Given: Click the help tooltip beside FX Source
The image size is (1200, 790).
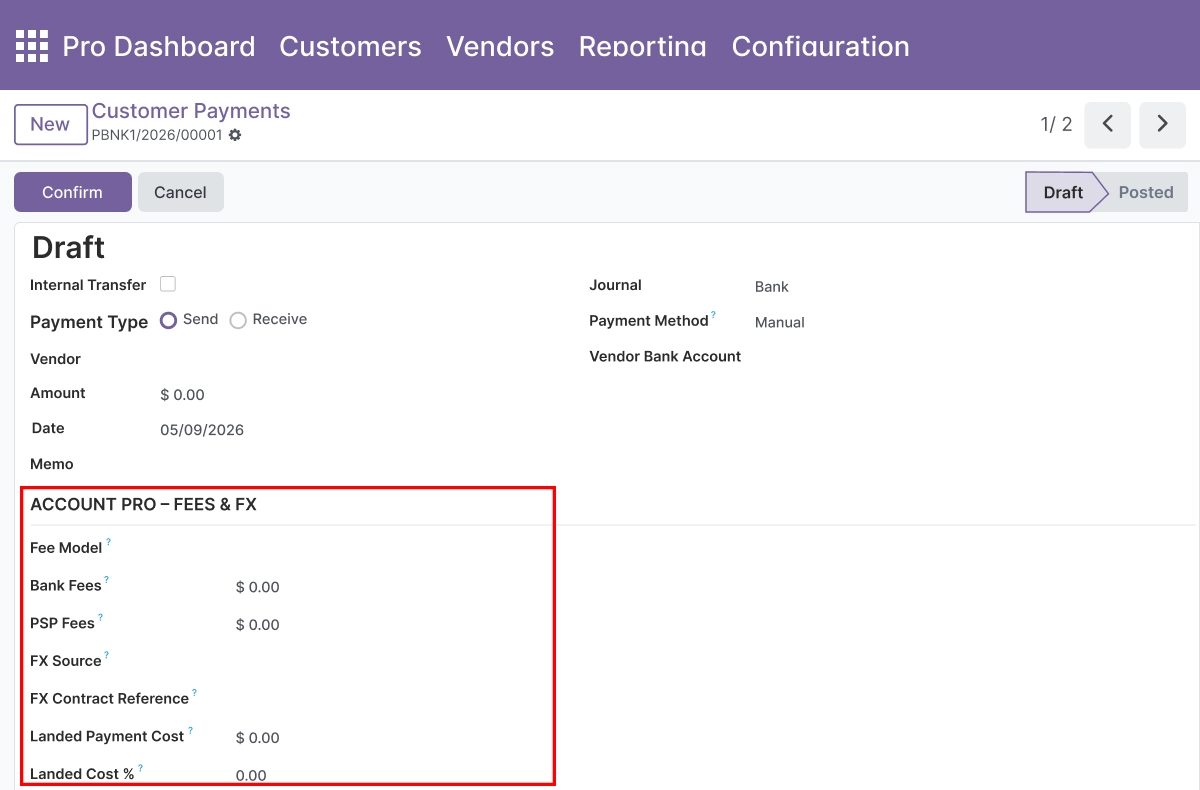Looking at the screenshot, I should [x=106, y=655].
